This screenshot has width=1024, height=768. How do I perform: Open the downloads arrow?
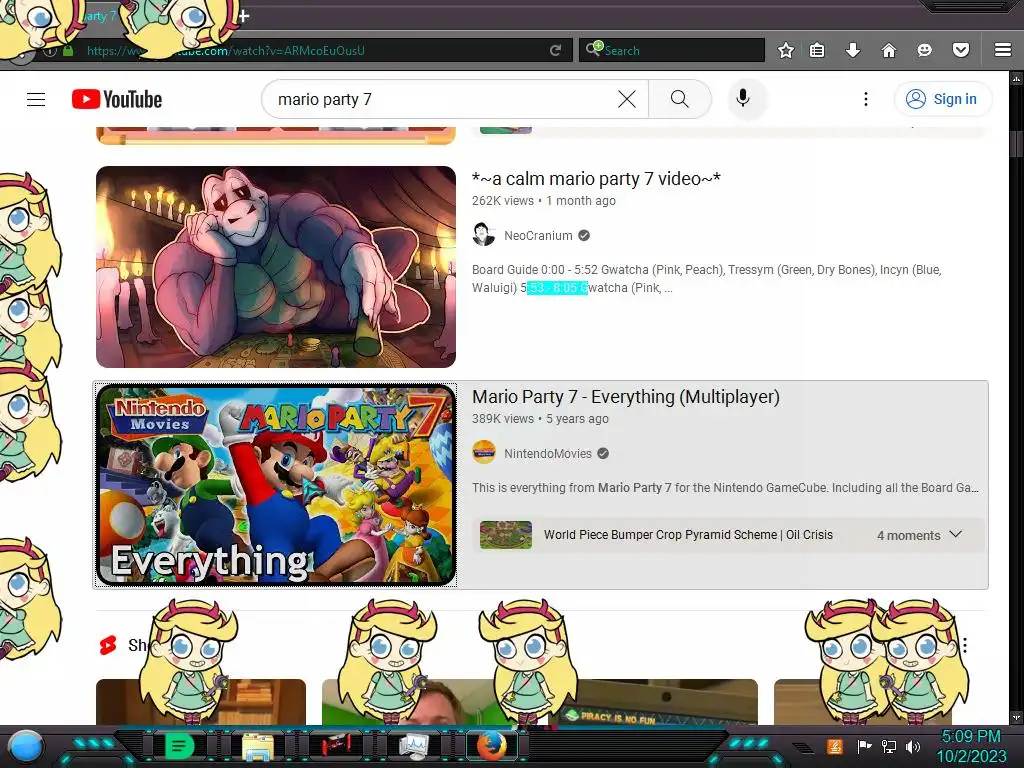[853, 50]
